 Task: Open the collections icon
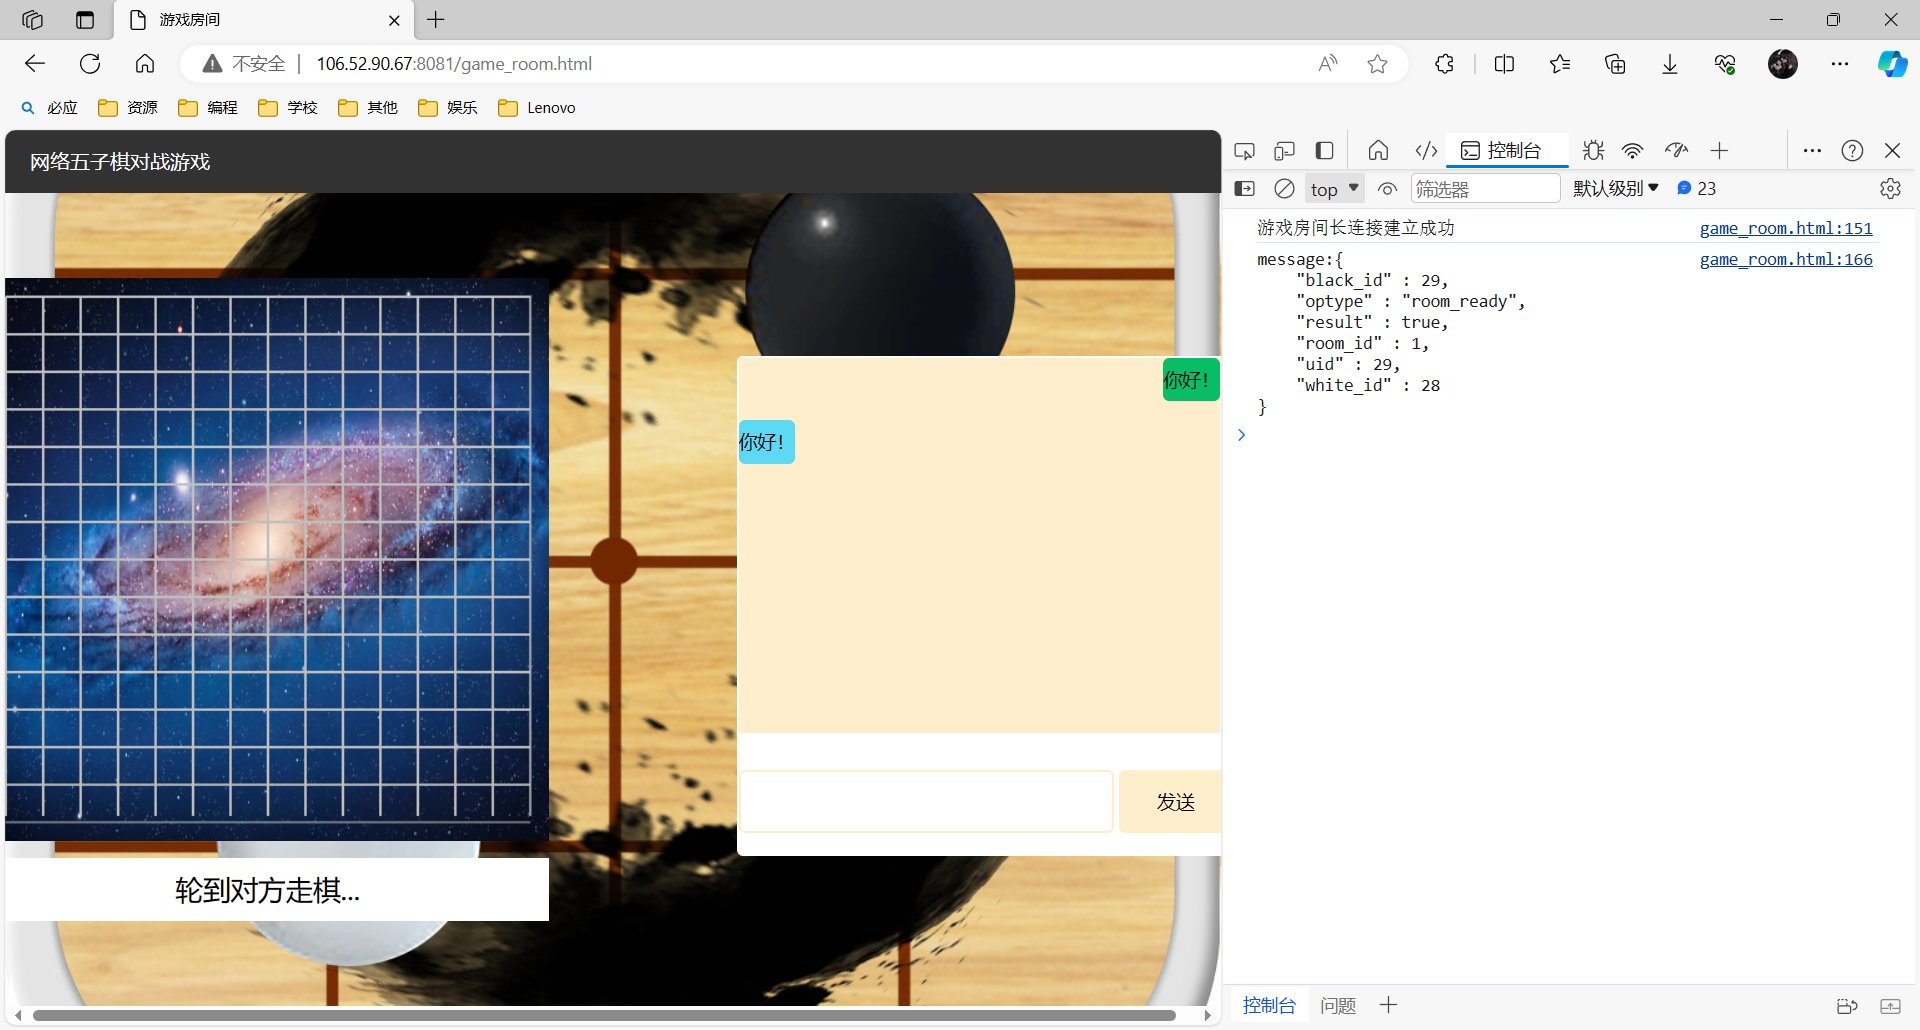[x=1615, y=64]
